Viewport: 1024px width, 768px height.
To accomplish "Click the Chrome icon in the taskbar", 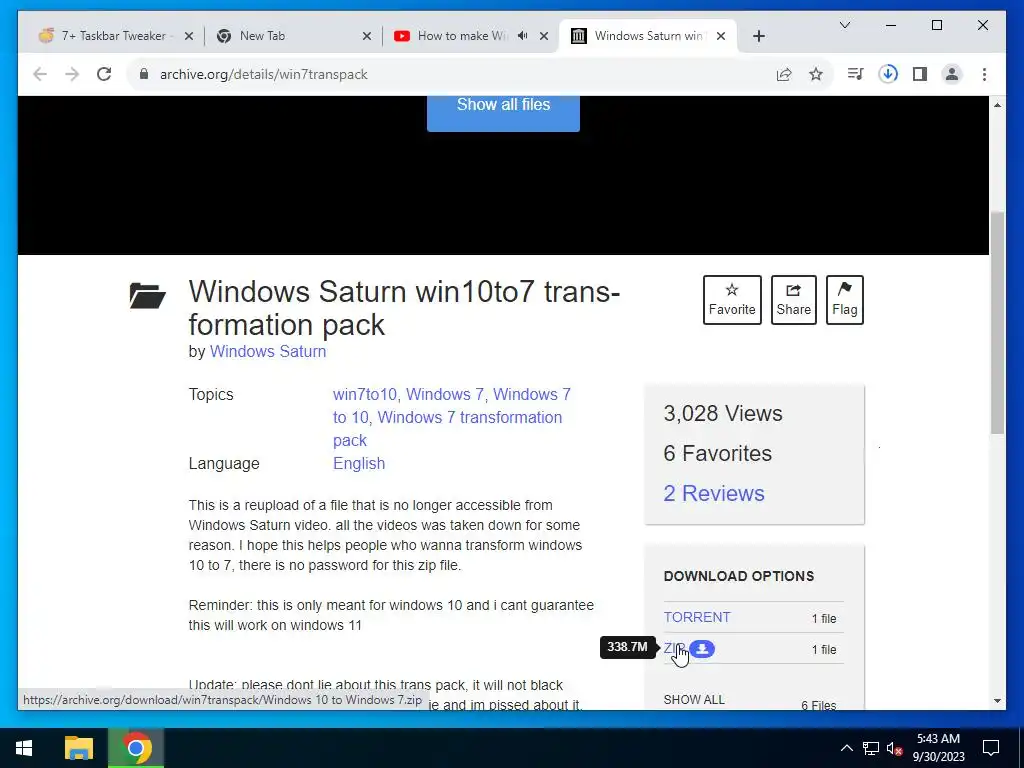I will (x=136, y=748).
